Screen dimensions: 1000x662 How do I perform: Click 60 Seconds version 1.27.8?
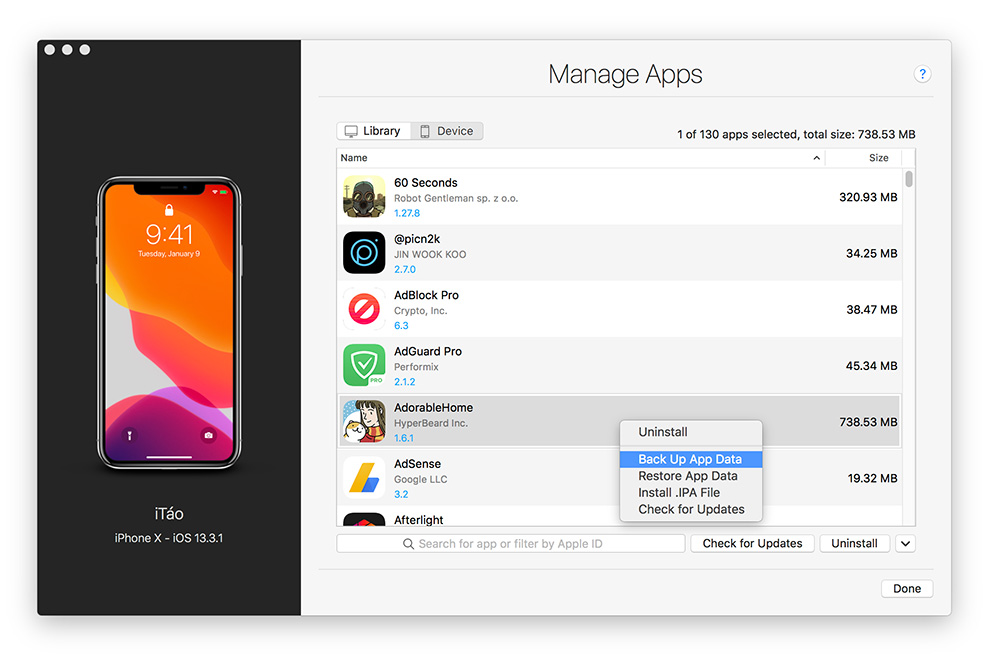click(407, 213)
